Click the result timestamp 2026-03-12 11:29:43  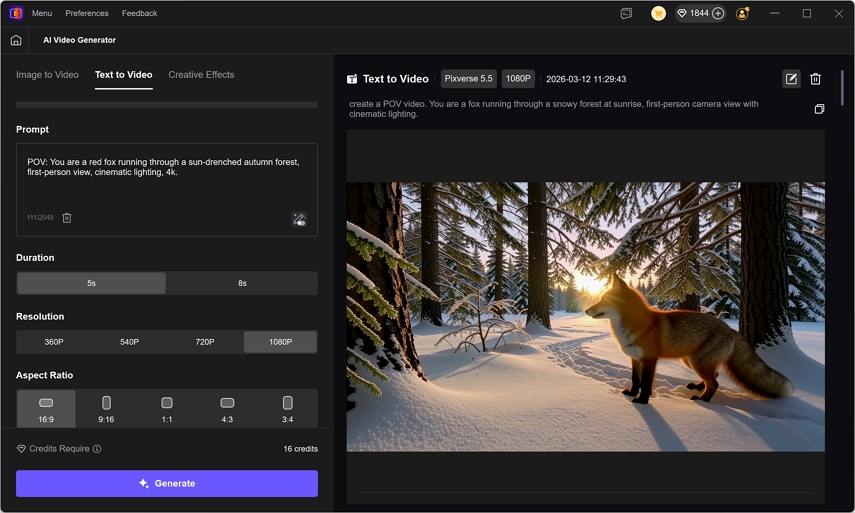(x=586, y=79)
